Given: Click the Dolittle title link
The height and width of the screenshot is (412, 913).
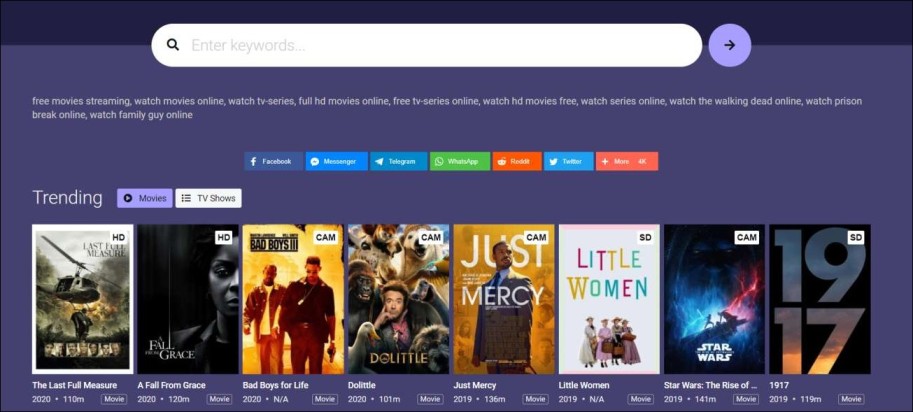Looking at the screenshot, I should tap(362, 385).
